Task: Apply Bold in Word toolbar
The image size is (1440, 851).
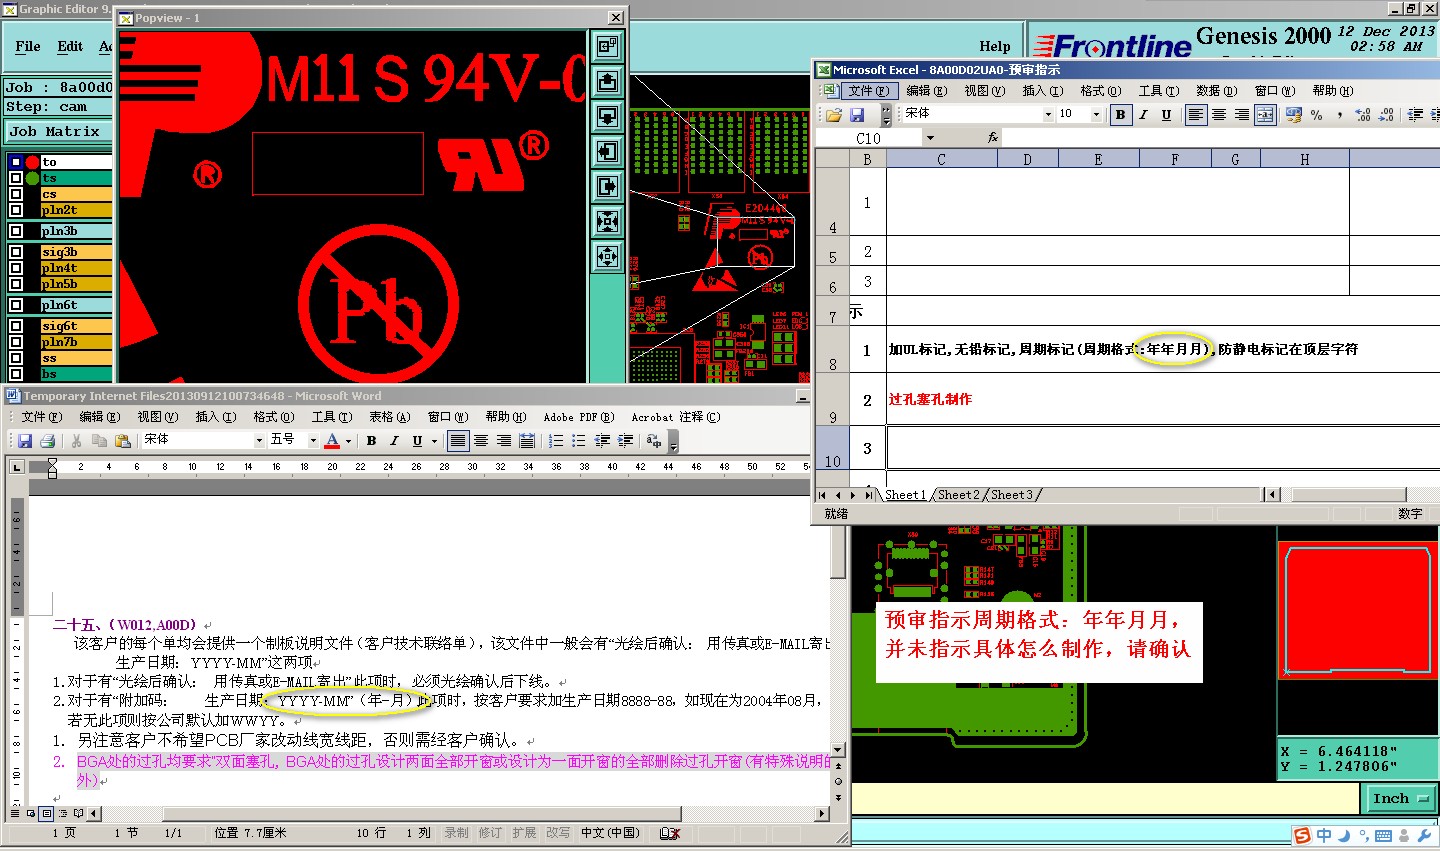Action: [371, 440]
